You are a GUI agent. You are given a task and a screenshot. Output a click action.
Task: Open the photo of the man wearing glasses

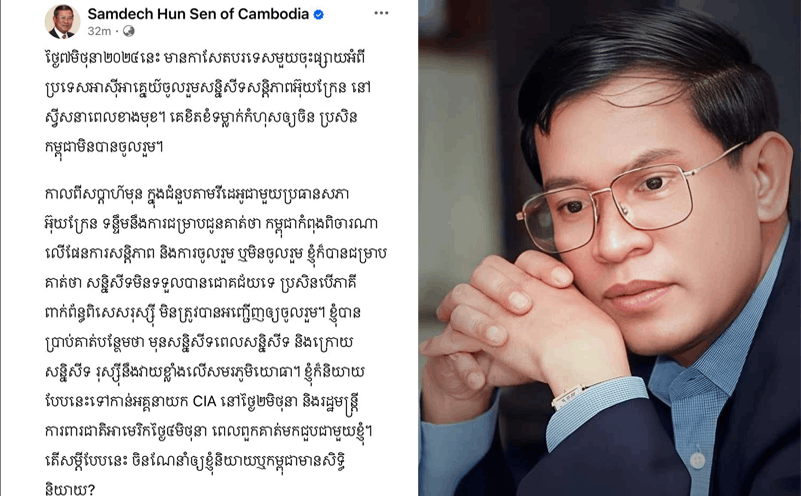click(x=609, y=248)
